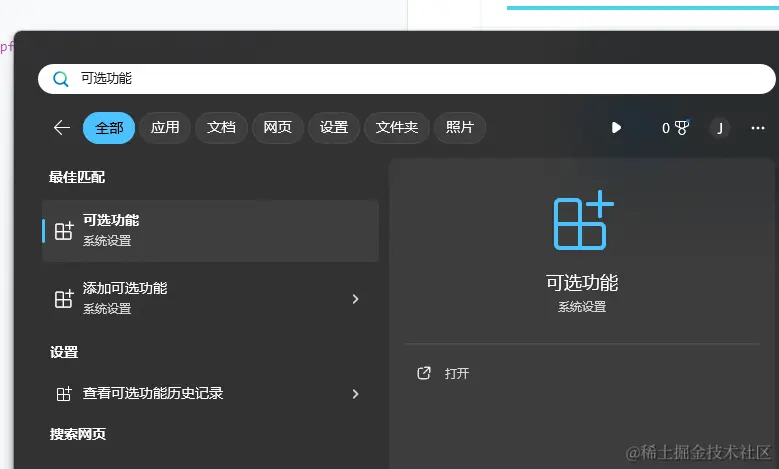This screenshot has height=469, width=779.
Task: Switch to the 文件夹 filter tab
Action: coord(396,128)
